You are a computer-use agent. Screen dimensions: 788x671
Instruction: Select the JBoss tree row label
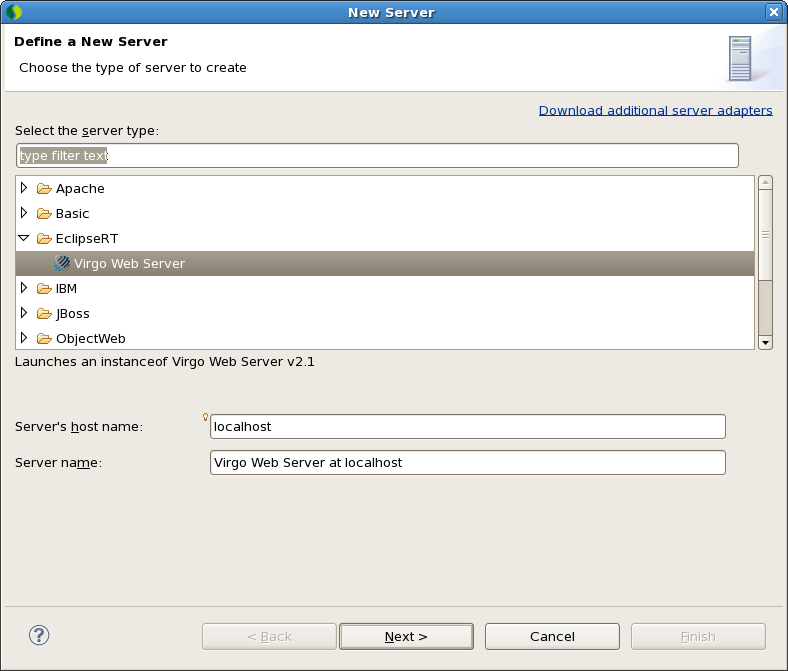tap(73, 314)
